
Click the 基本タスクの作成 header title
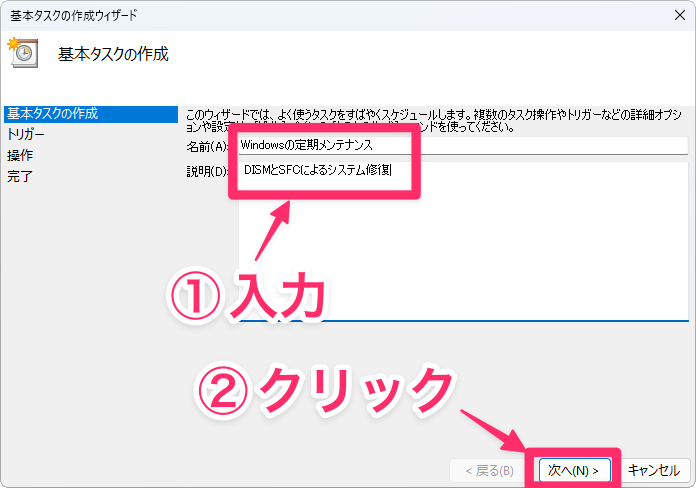coord(113,54)
